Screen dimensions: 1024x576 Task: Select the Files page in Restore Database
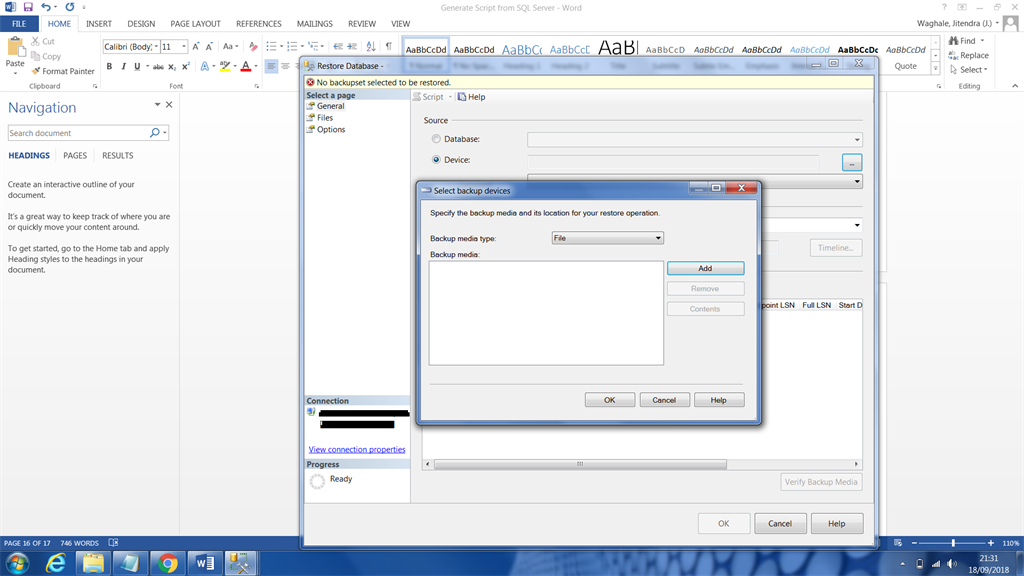(325, 118)
